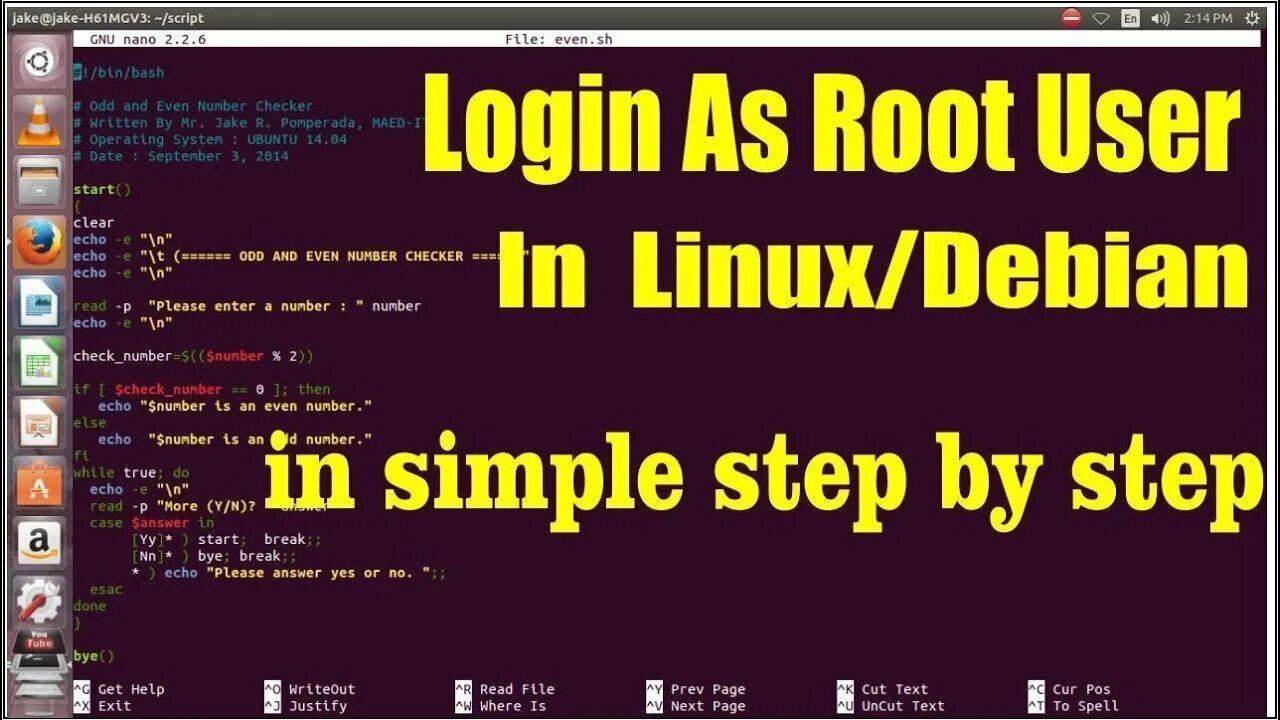Image resolution: width=1280 pixels, height=720 pixels.
Task: Click the 'File: even.sh' title text
Action: [559, 39]
